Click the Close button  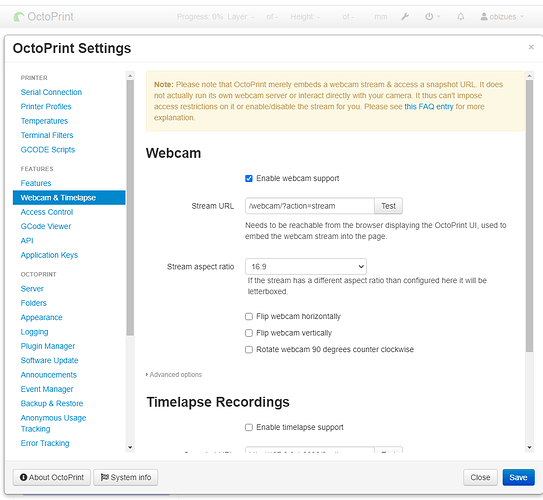click(x=480, y=477)
